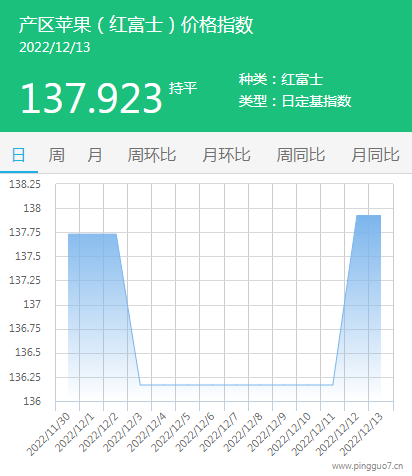Switch to 周环比 tab
Image resolution: width=412 pixels, height=476 pixels.
(x=152, y=155)
